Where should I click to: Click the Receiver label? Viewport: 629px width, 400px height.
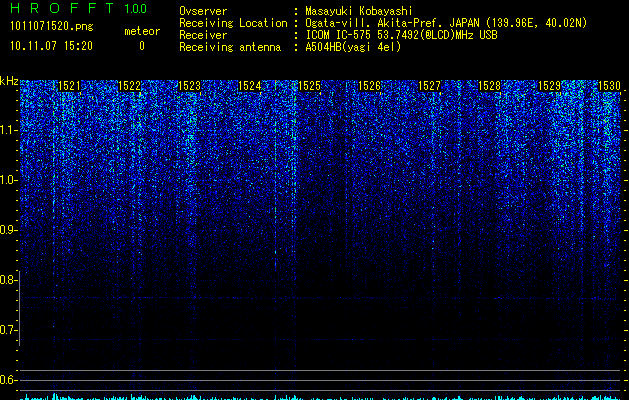point(203,35)
